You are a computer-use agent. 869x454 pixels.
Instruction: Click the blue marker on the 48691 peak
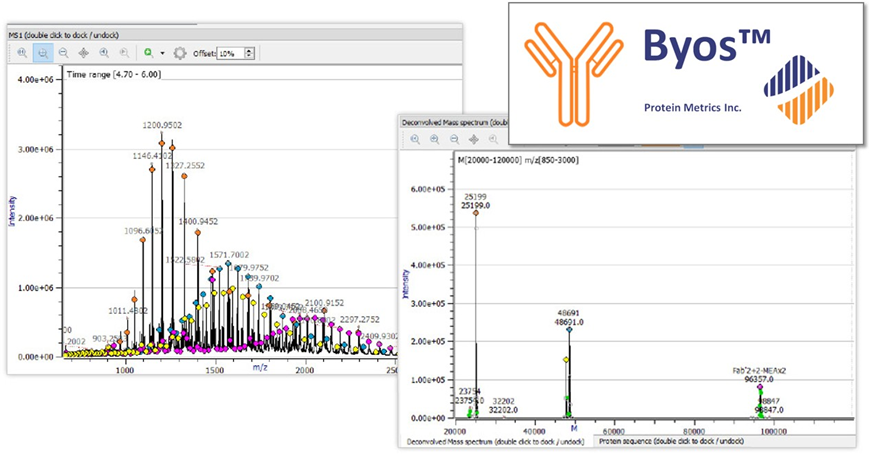(x=569, y=329)
